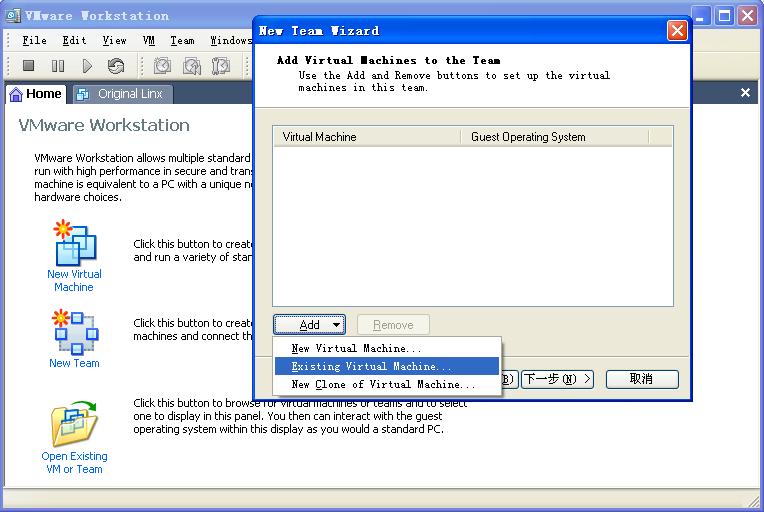Viewport: 764px width, 512px height.
Task: Click the 下一步 (N) next button
Action: tap(557, 379)
